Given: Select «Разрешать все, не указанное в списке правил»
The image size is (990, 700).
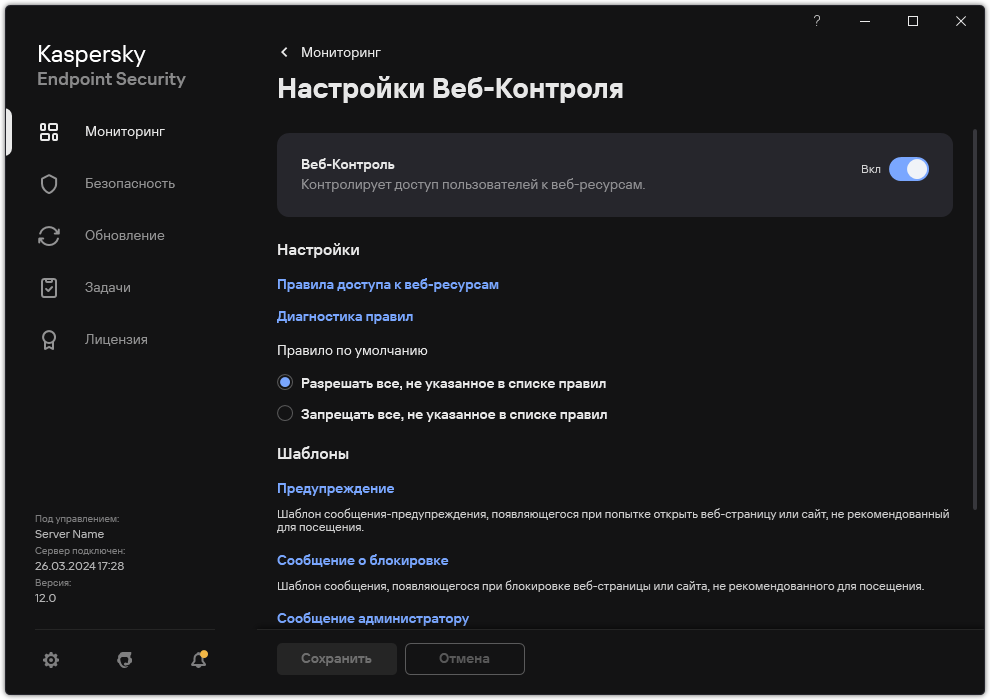Looking at the screenshot, I should click(285, 384).
